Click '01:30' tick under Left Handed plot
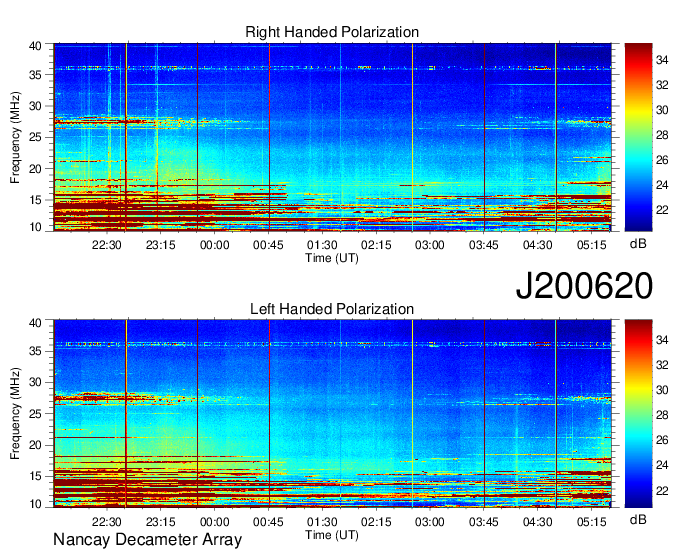This screenshot has width=680, height=552. tap(322, 522)
